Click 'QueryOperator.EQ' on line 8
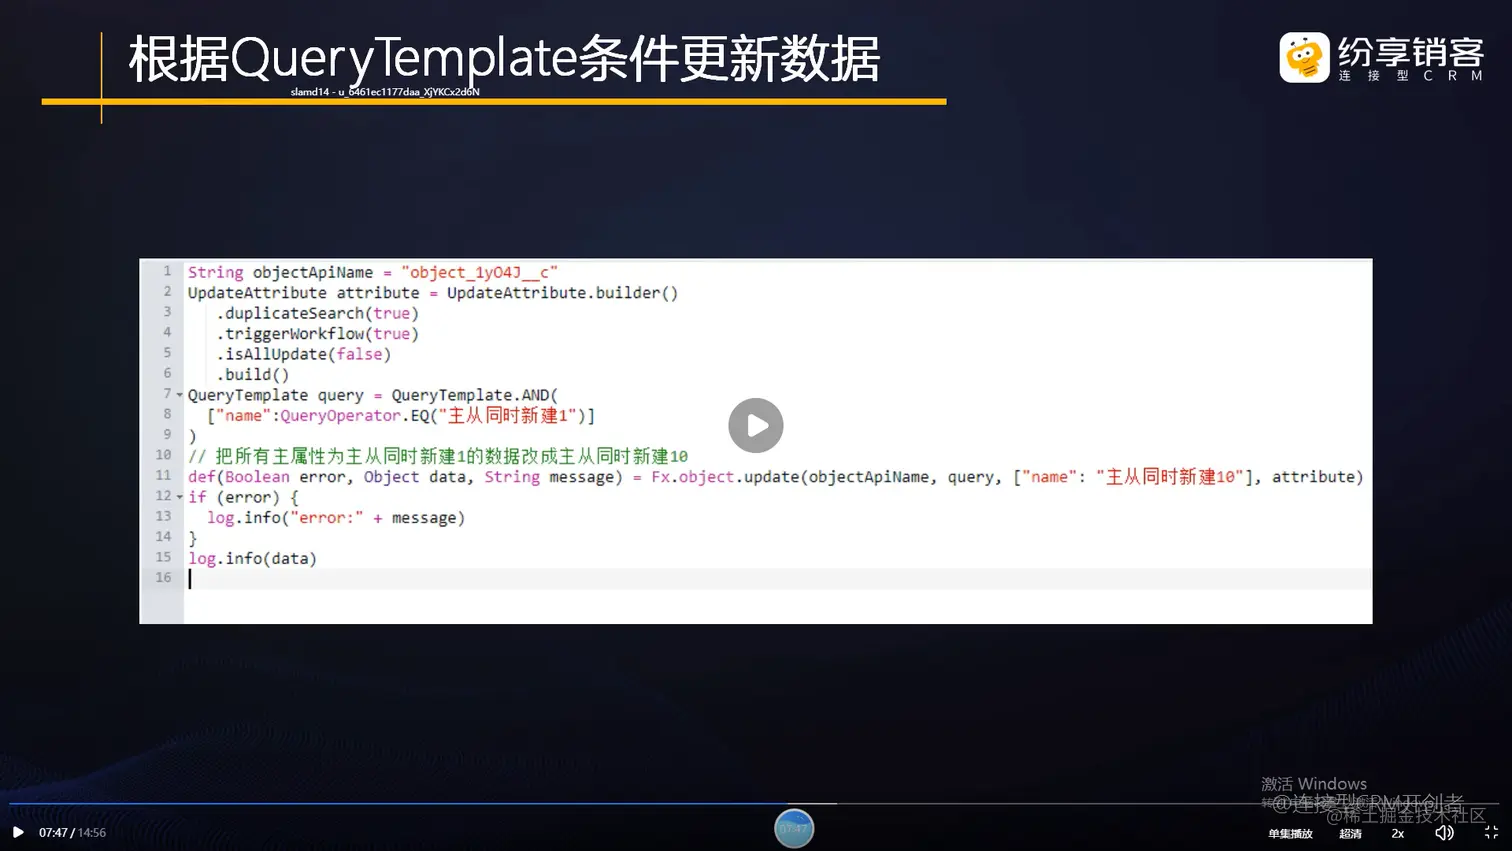 tap(354, 415)
